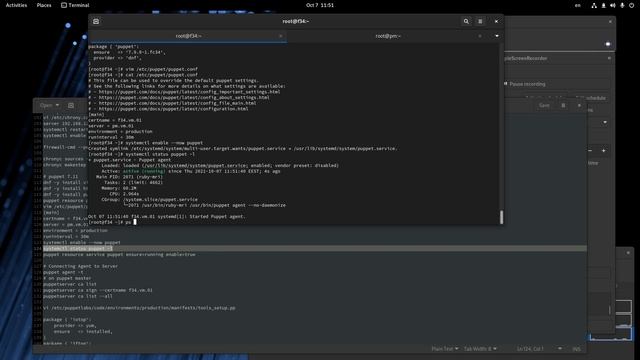Close the SimpleScreenRecorder panel
Viewport: 640px width, 360px height.
tap(609, 58)
